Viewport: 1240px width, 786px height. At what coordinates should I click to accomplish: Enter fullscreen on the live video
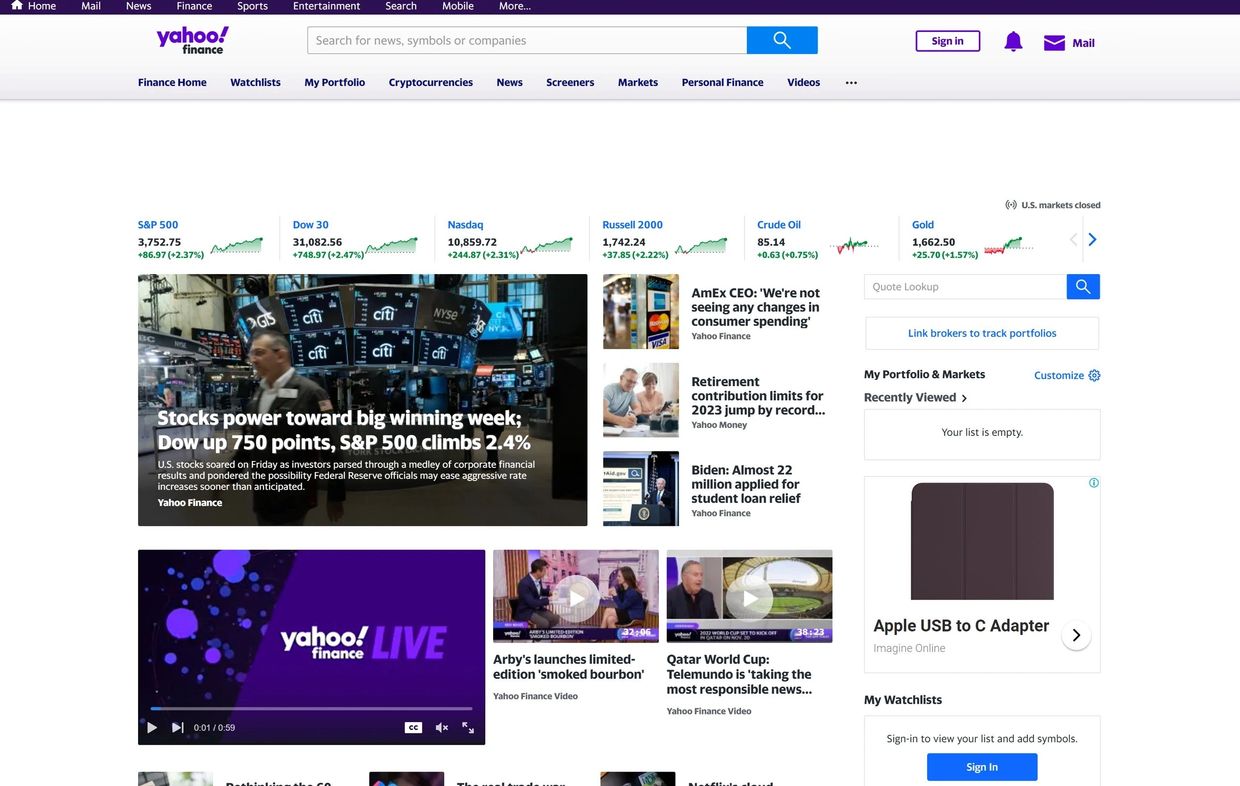[468, 728]
